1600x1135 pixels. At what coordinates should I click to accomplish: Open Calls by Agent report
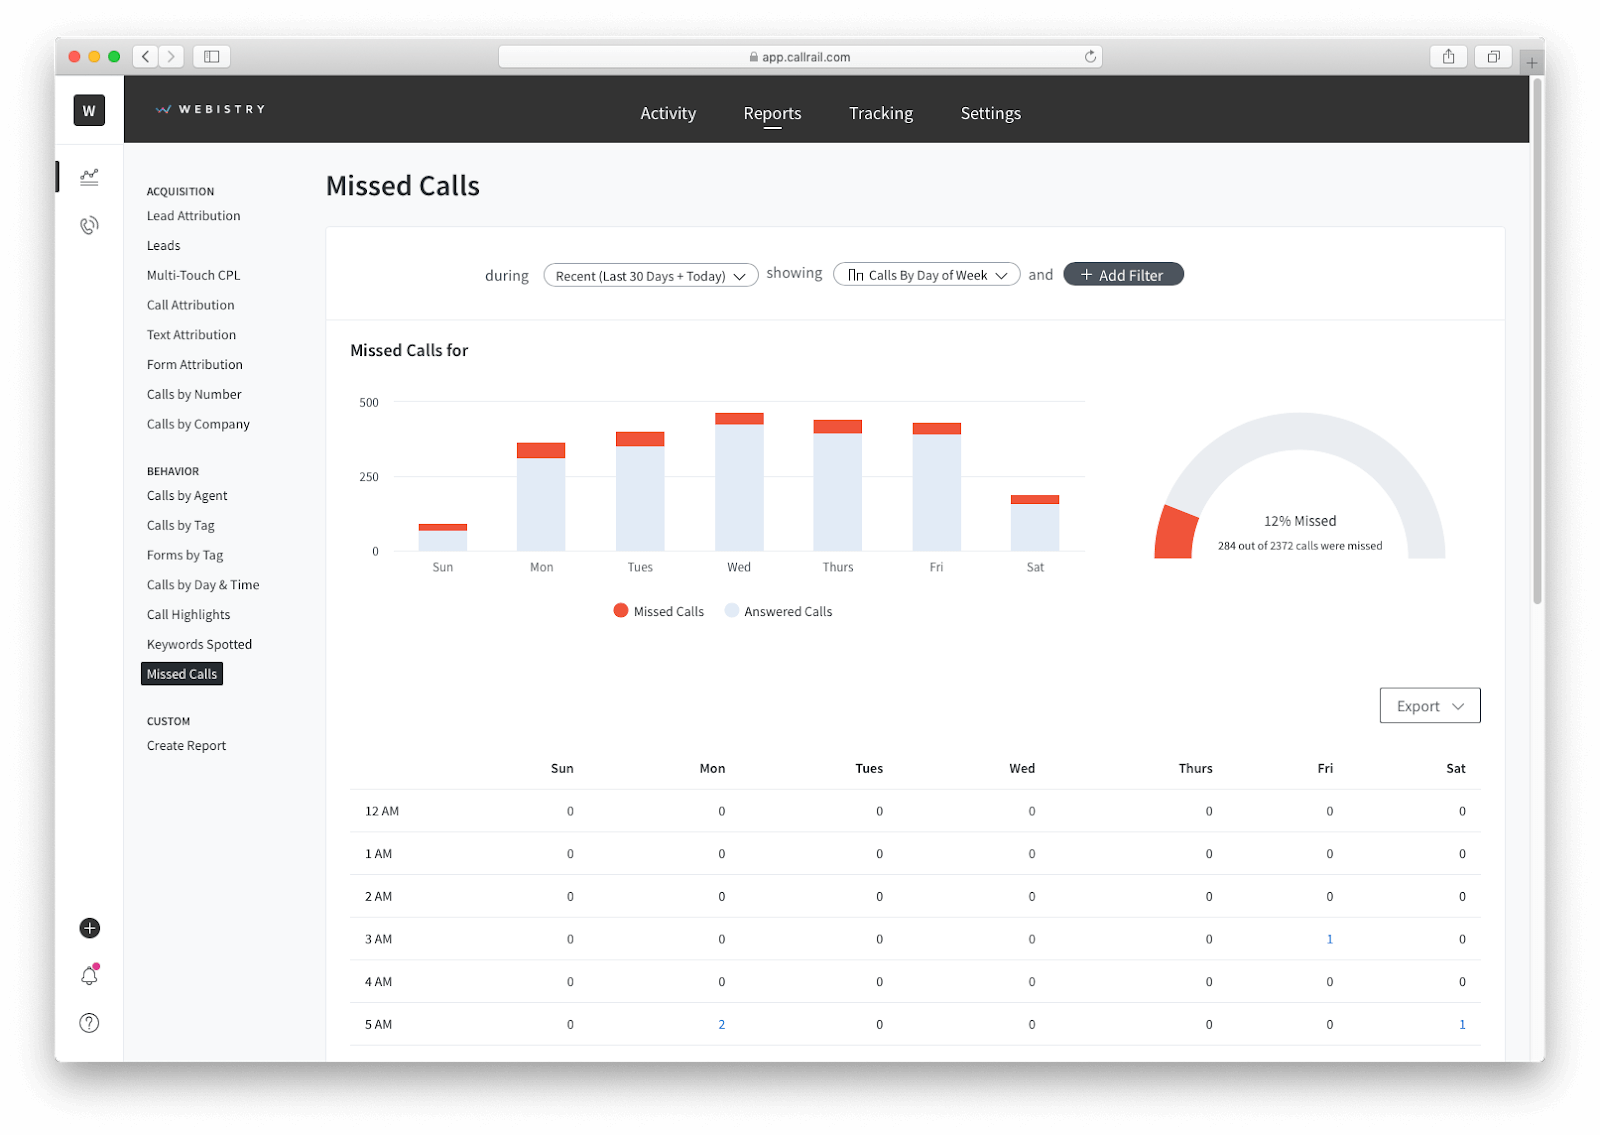(187, 496)
